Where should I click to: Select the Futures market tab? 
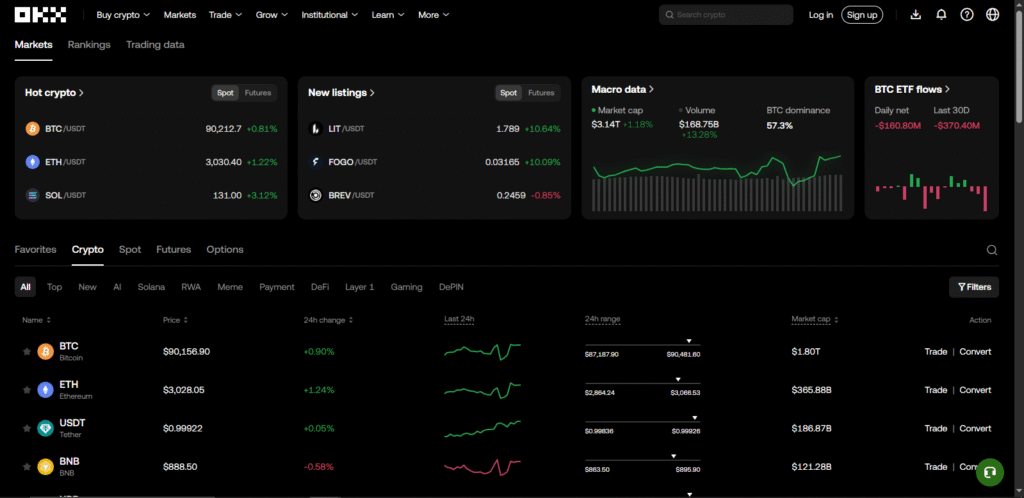click(173, 249)
